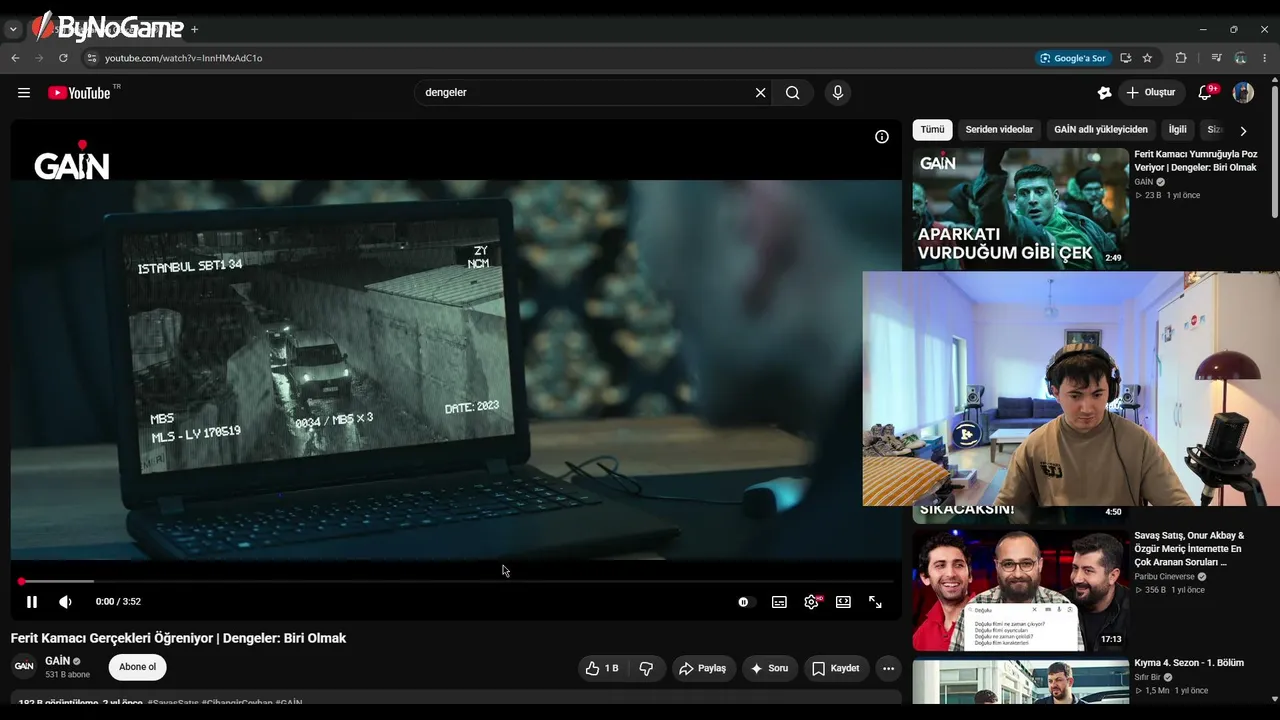
Task: Open the YouTube guide hamburger menu
Action: click(24, 93)
